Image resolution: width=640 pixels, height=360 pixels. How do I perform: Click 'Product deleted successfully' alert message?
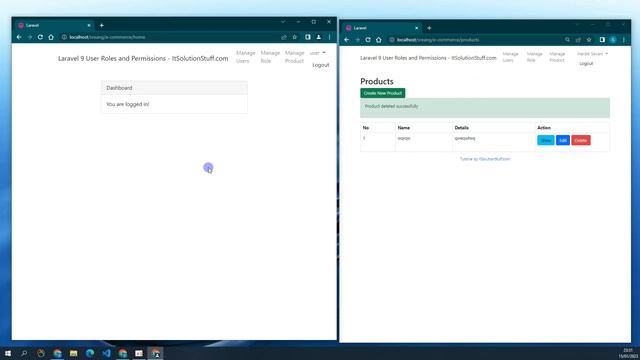click(391, 106)
